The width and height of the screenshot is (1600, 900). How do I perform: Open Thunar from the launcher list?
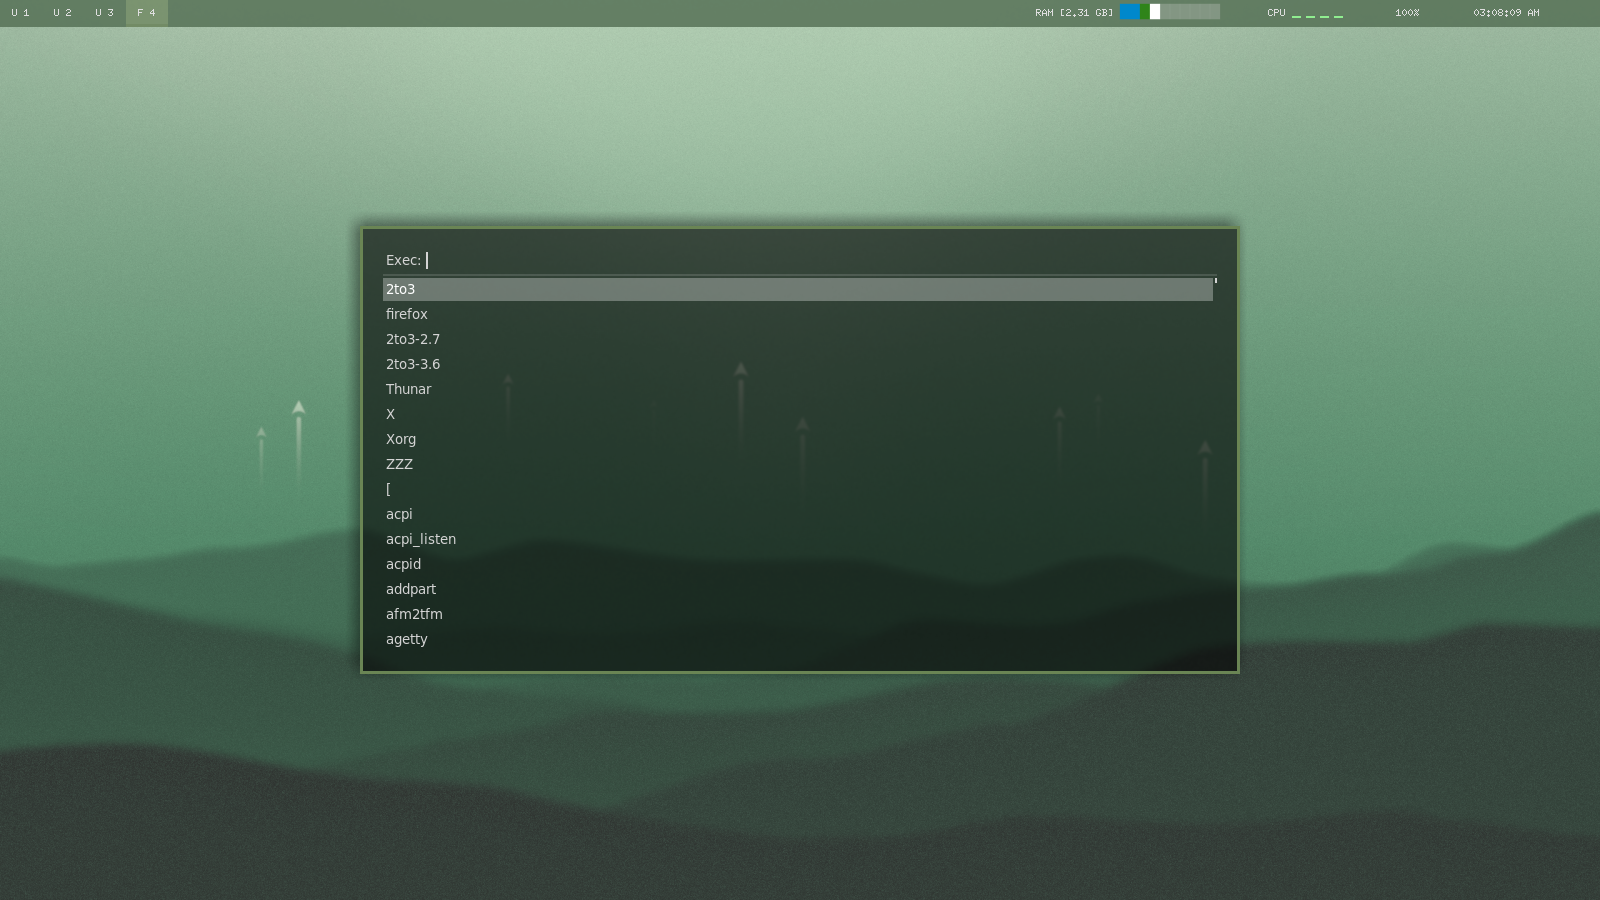798,389
